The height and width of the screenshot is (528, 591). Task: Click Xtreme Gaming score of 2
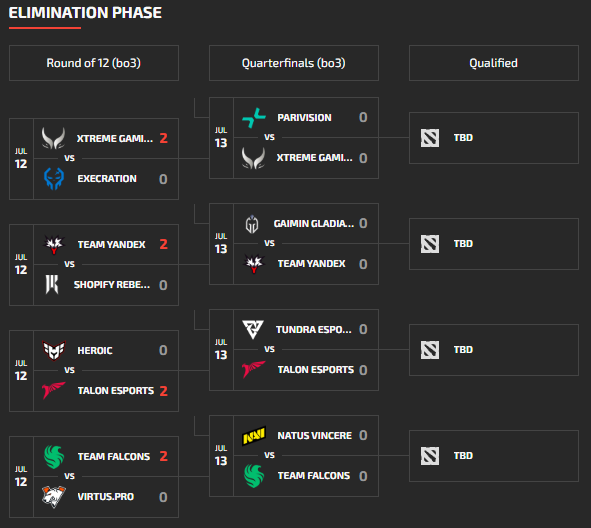[163, 138]
